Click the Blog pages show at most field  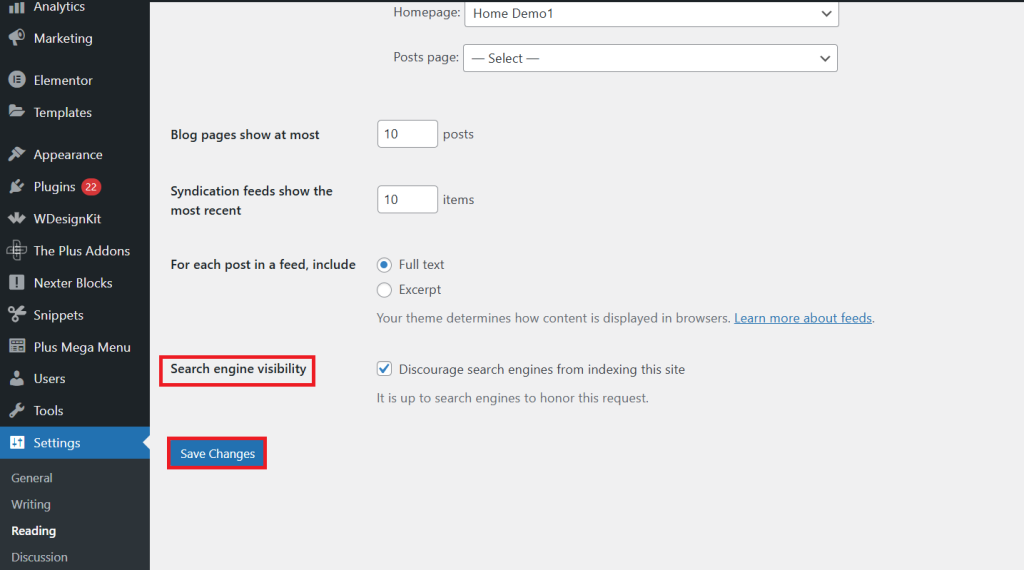pyautogui.click(x=407, y=134)
